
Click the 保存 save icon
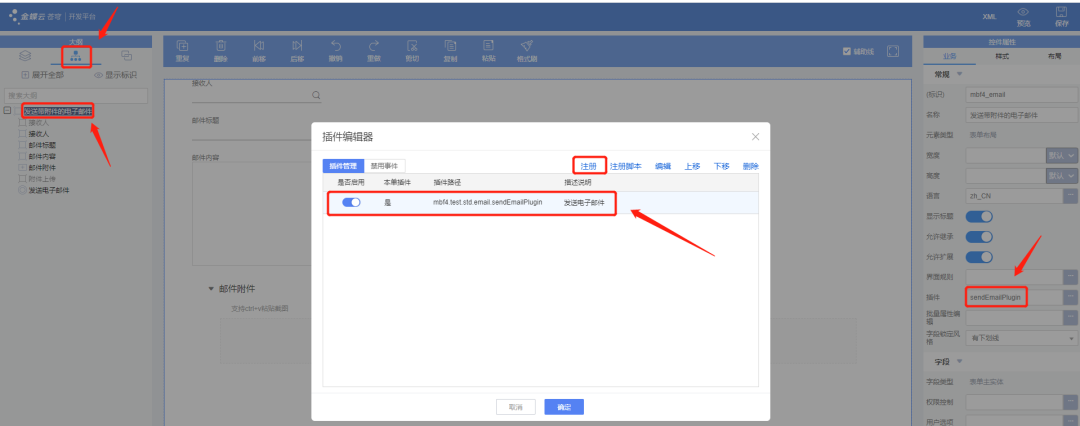pyautogui.click(x=1061, y=12)
